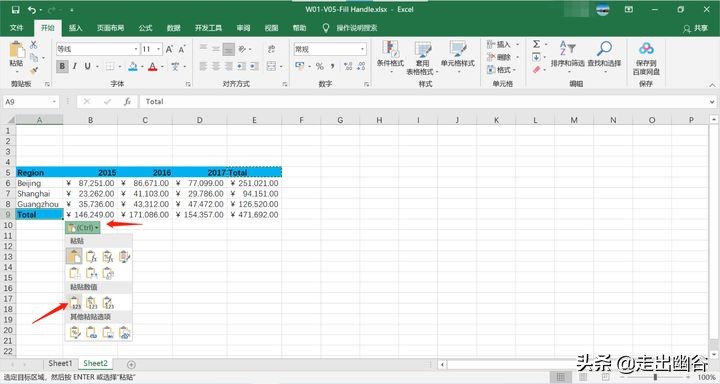Toggle center text alignment button
The height and width of the screenshot is (384, 720).
216,67
